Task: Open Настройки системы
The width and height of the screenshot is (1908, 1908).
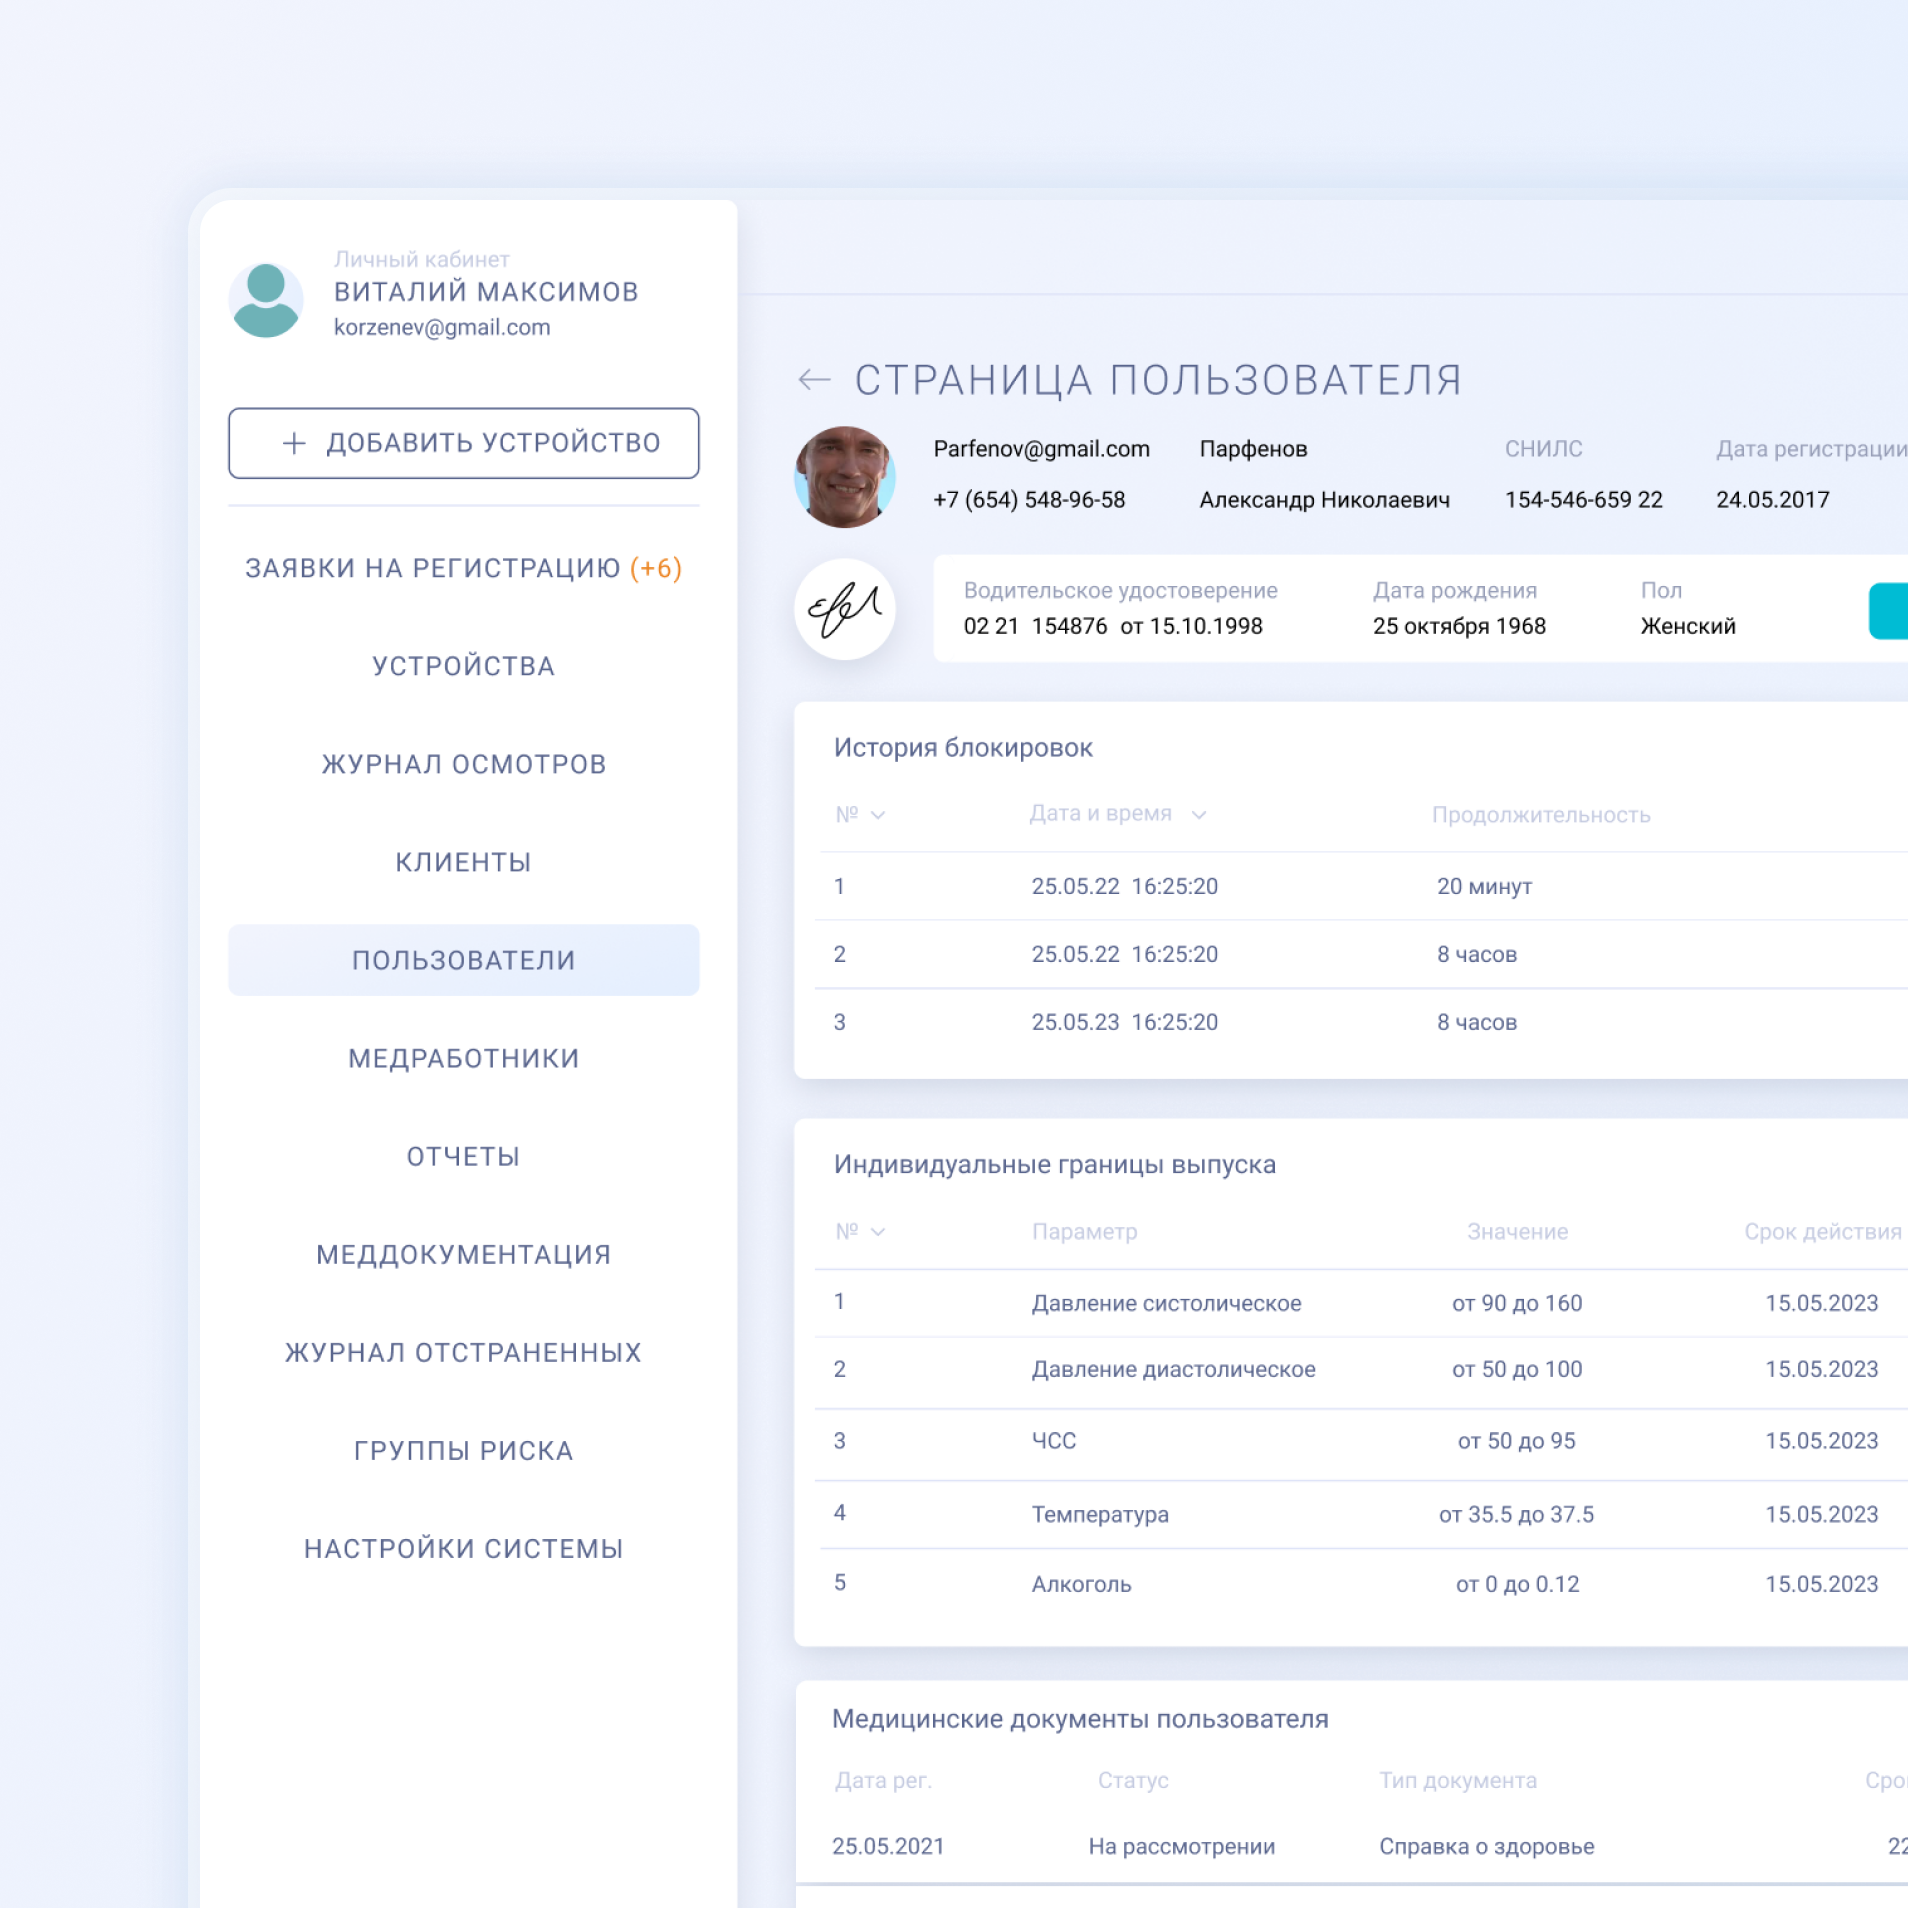Action: 463,1548
